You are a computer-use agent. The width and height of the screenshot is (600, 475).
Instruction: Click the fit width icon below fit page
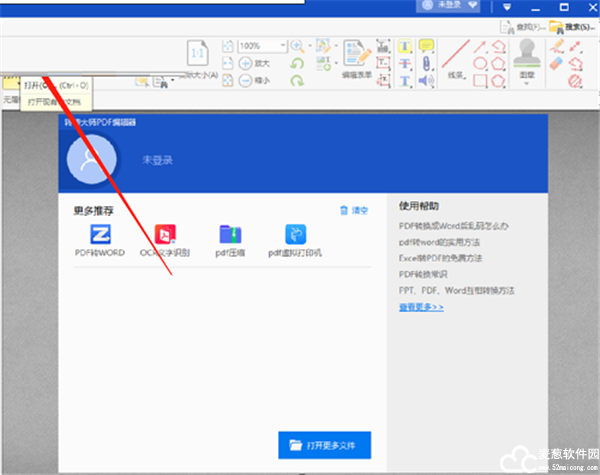(228, 63)
